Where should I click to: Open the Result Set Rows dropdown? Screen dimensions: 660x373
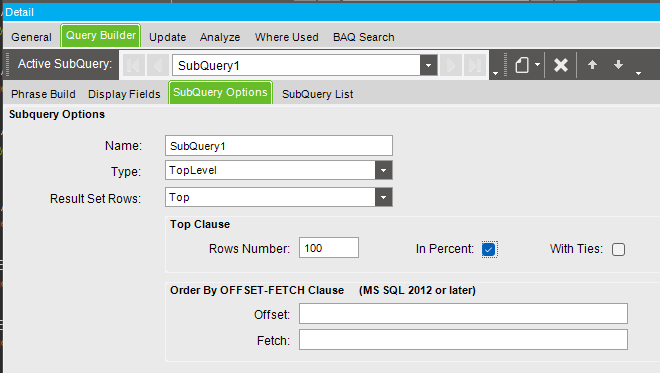pos(383,197)
